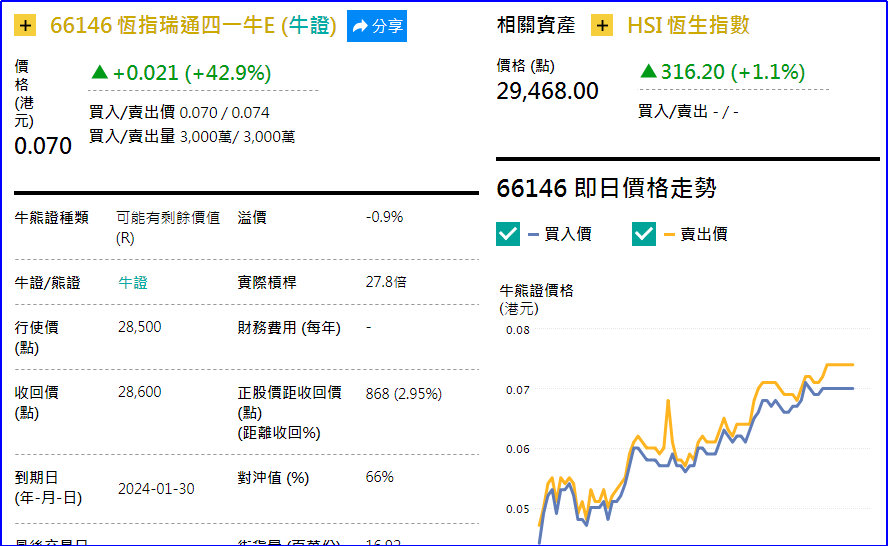Select bid/ask price 0.070 / 0.074
The height and width of the screenshot is (546, 888).
click(x=224, y=113)
